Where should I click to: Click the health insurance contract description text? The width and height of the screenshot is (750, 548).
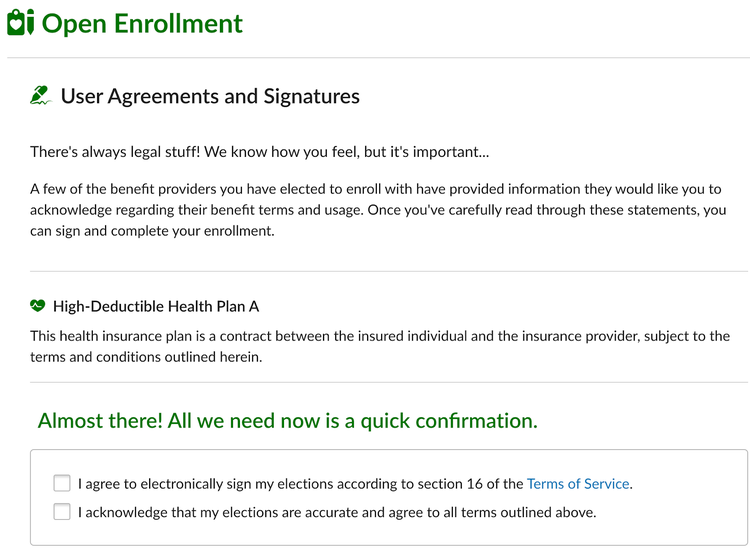coord(380,346)
